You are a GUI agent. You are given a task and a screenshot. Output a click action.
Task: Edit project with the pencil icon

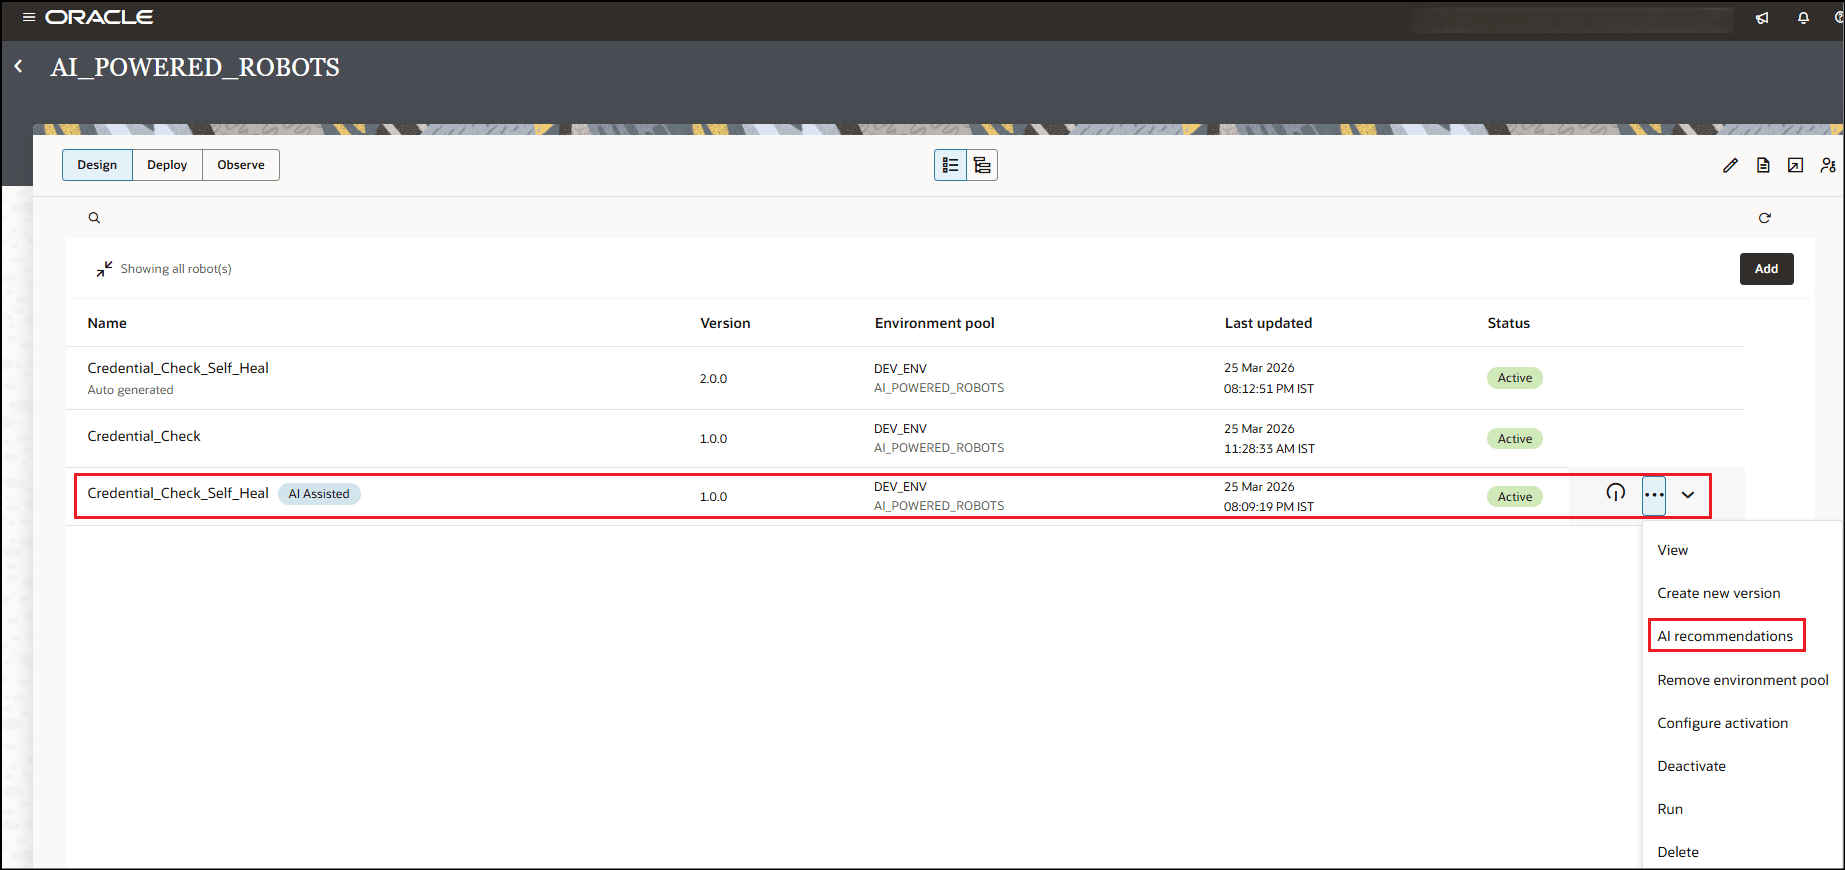tap(1730, 165)
